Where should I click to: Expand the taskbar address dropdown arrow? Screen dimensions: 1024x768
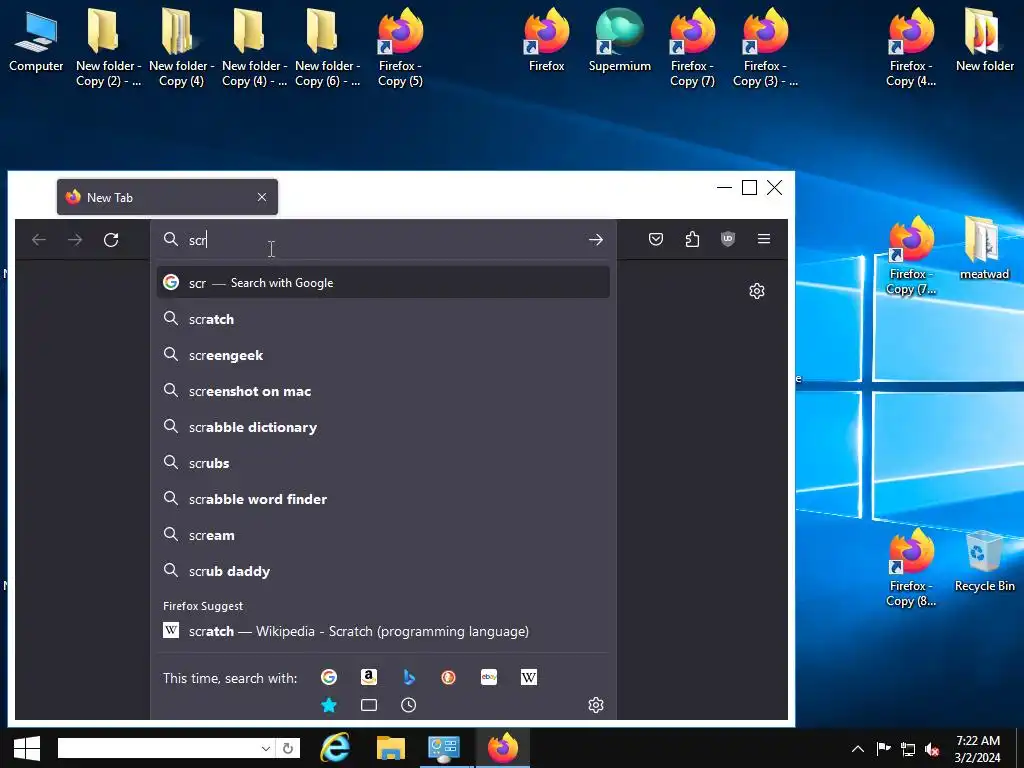266,748
